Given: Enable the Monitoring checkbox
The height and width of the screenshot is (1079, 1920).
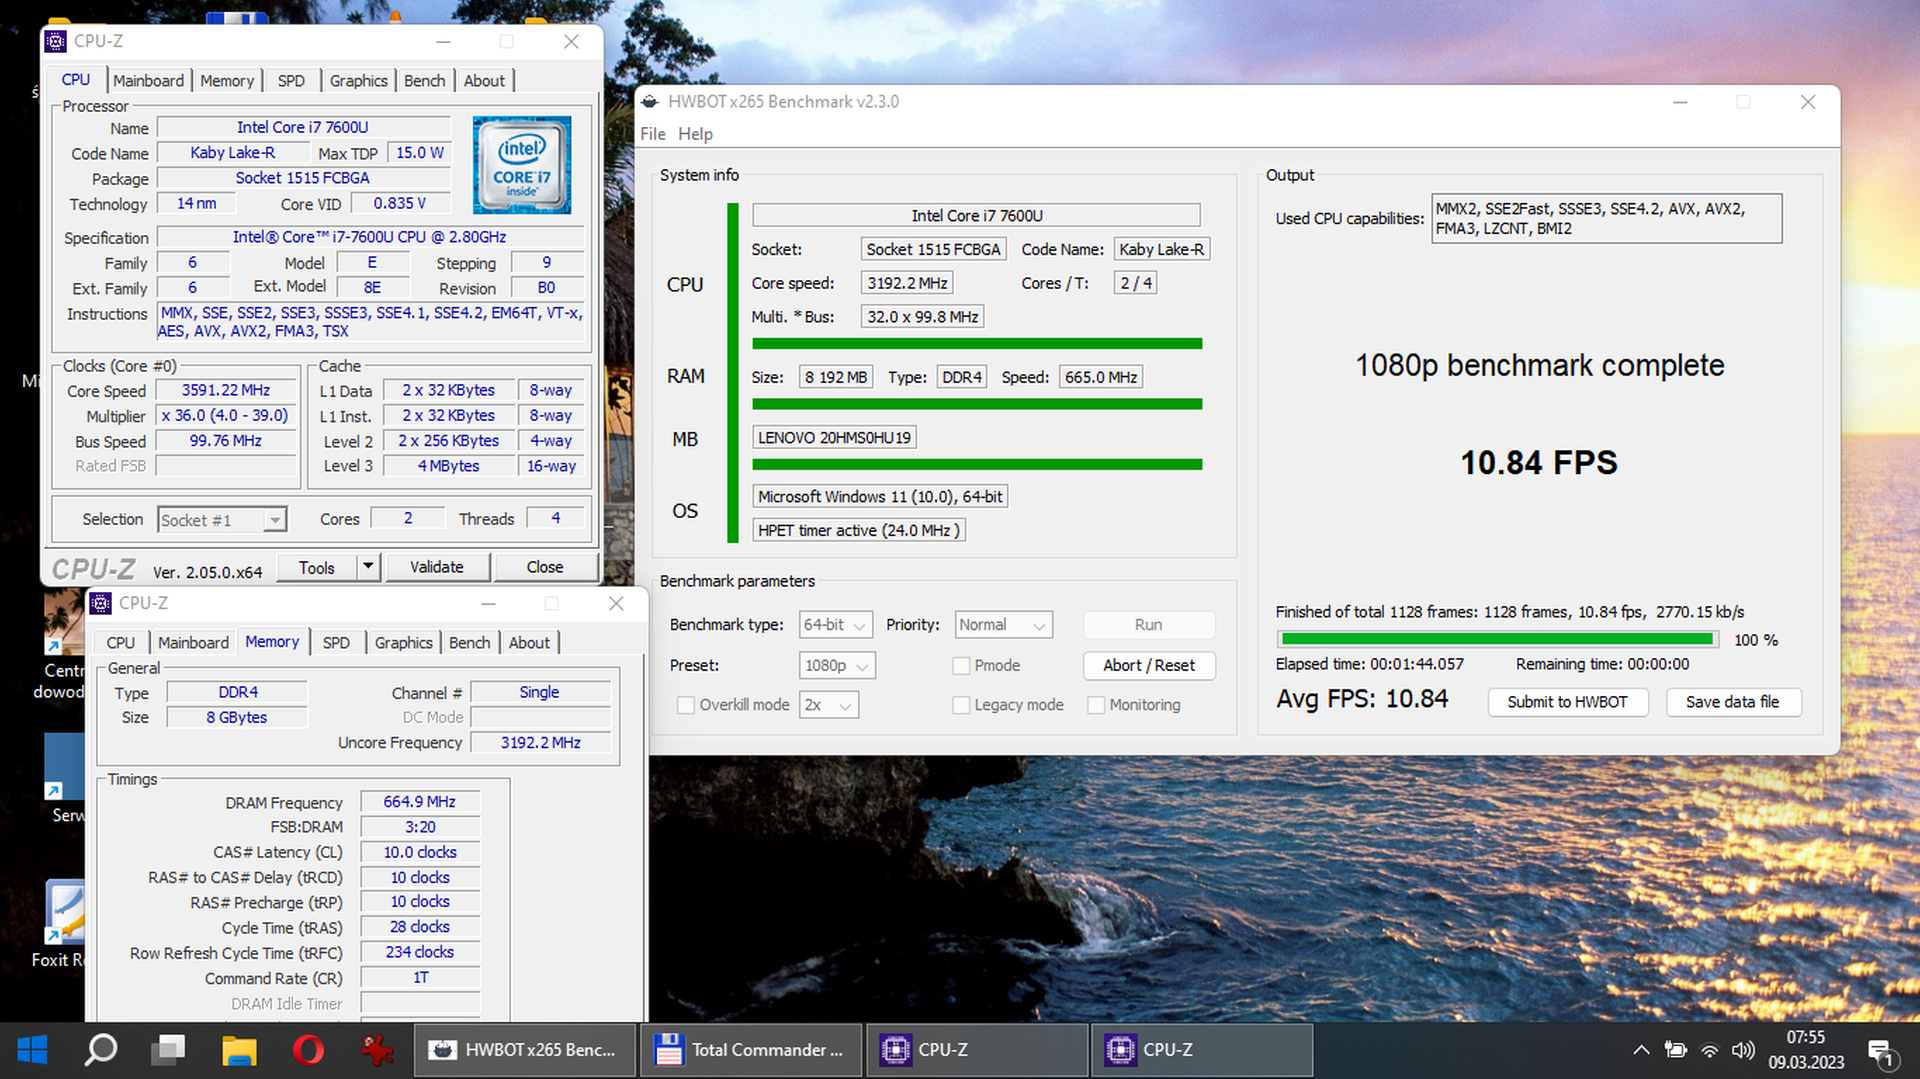Looking at the screenshot, I should (1096, 705).
